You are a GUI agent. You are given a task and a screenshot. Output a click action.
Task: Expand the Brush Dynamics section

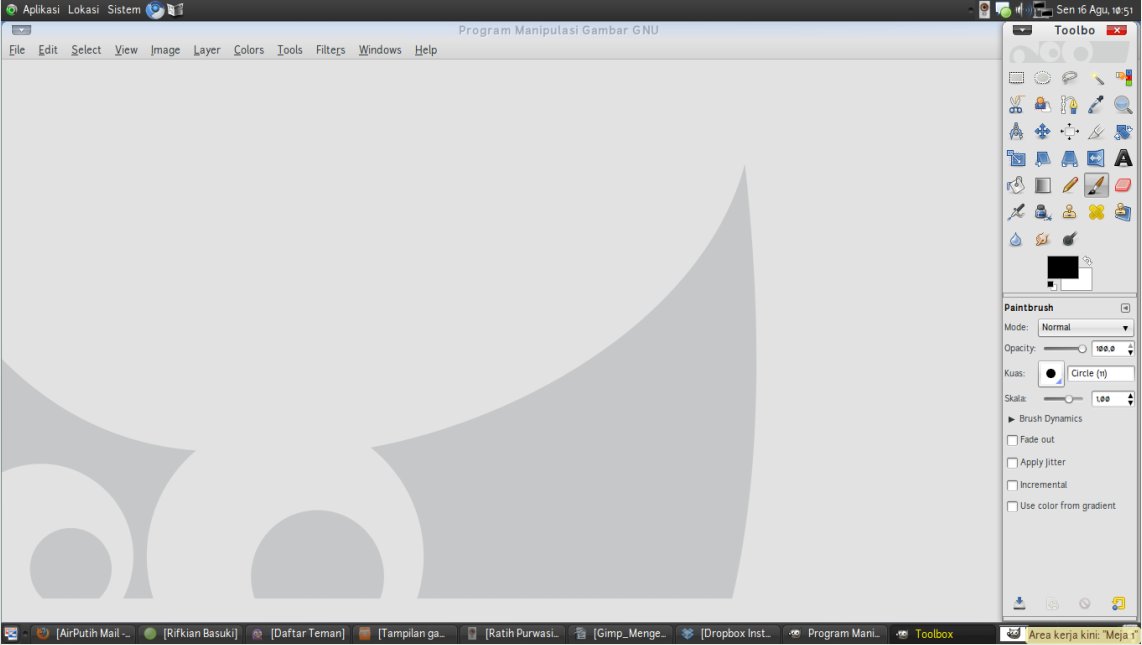[x=1012, y=419]
